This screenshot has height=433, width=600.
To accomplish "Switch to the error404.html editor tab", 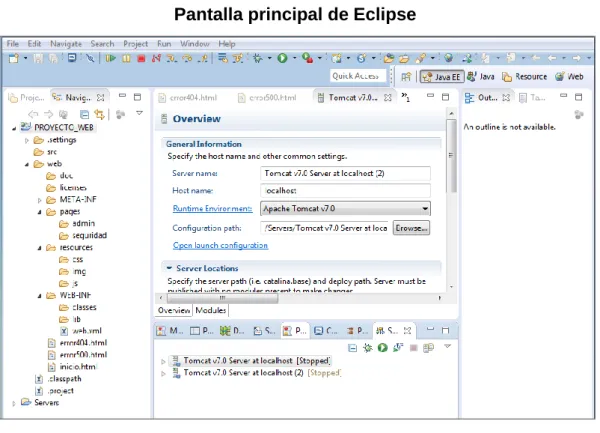I will pos(188,98).
